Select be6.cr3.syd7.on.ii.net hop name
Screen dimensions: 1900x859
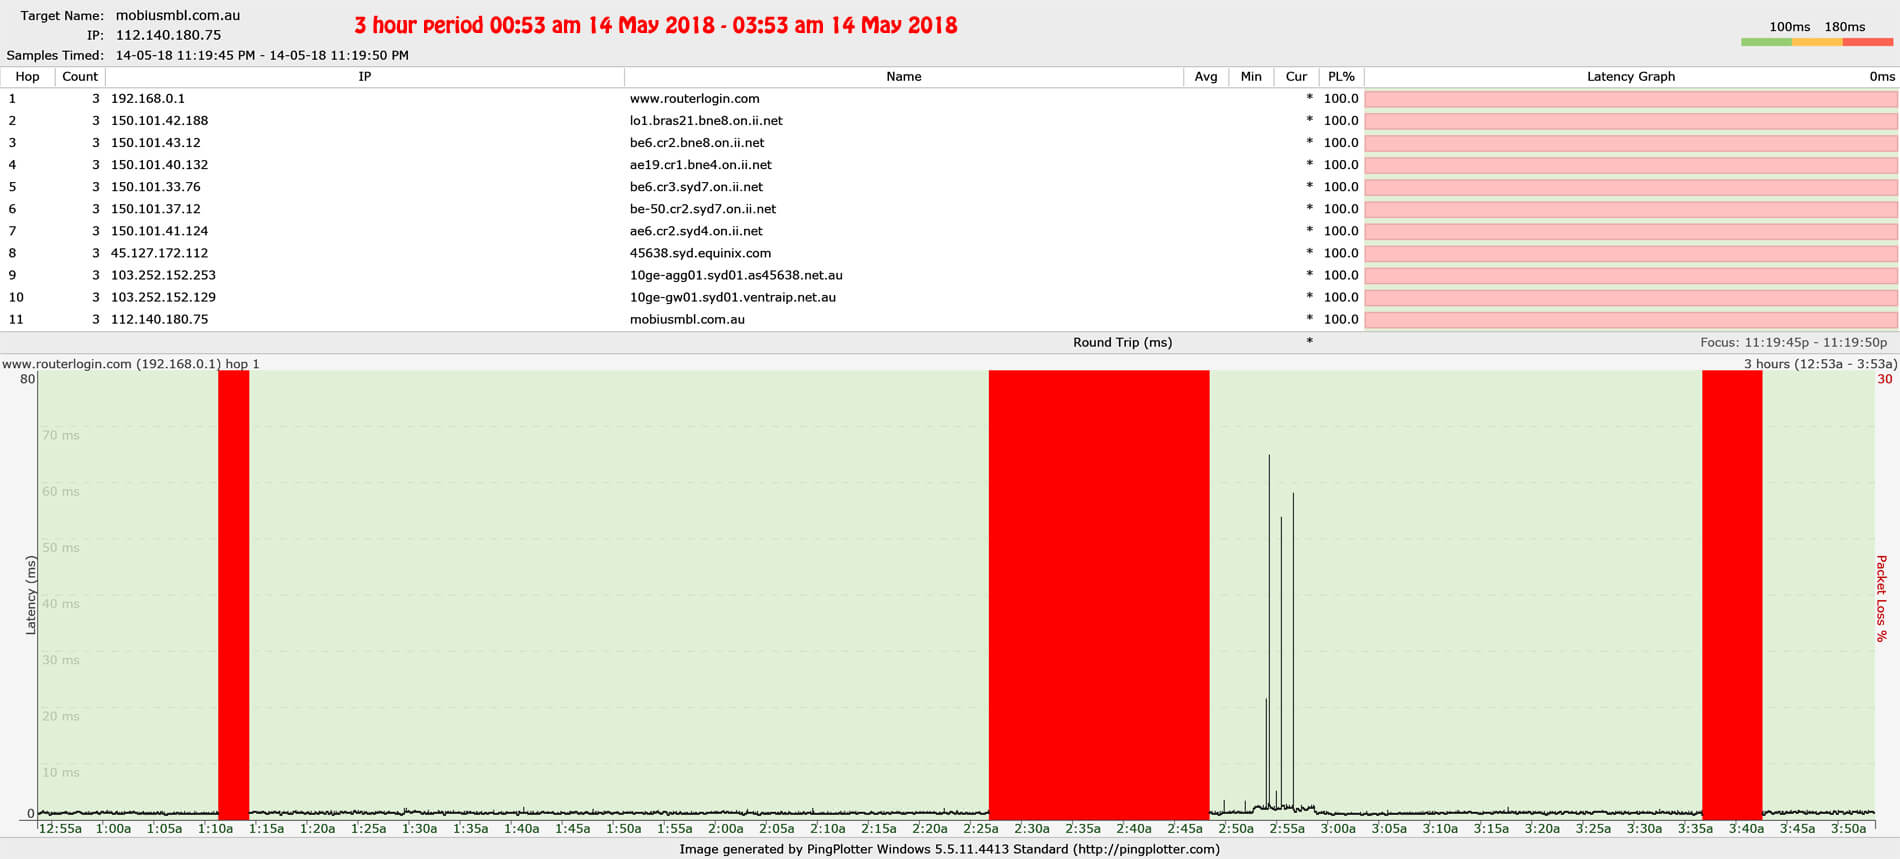click(x=696, y=187)
